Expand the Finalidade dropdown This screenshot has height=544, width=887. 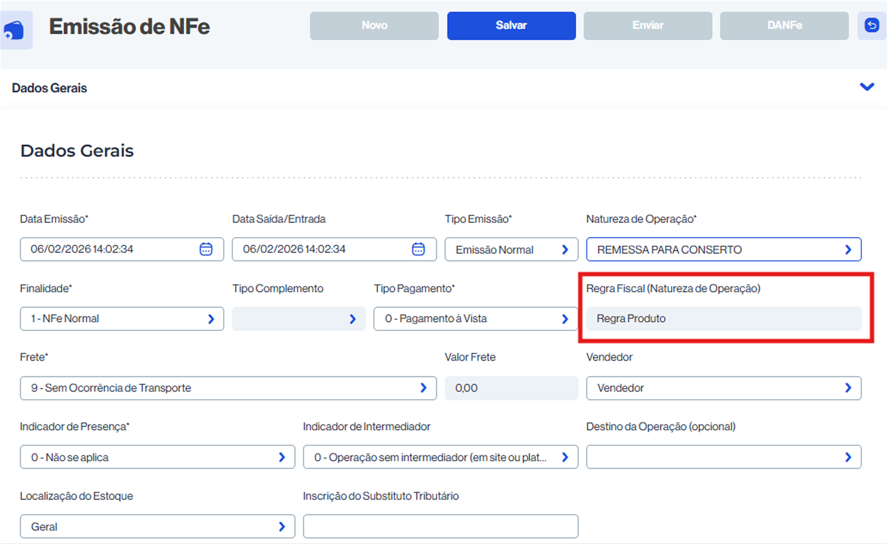tap(211, 319)
